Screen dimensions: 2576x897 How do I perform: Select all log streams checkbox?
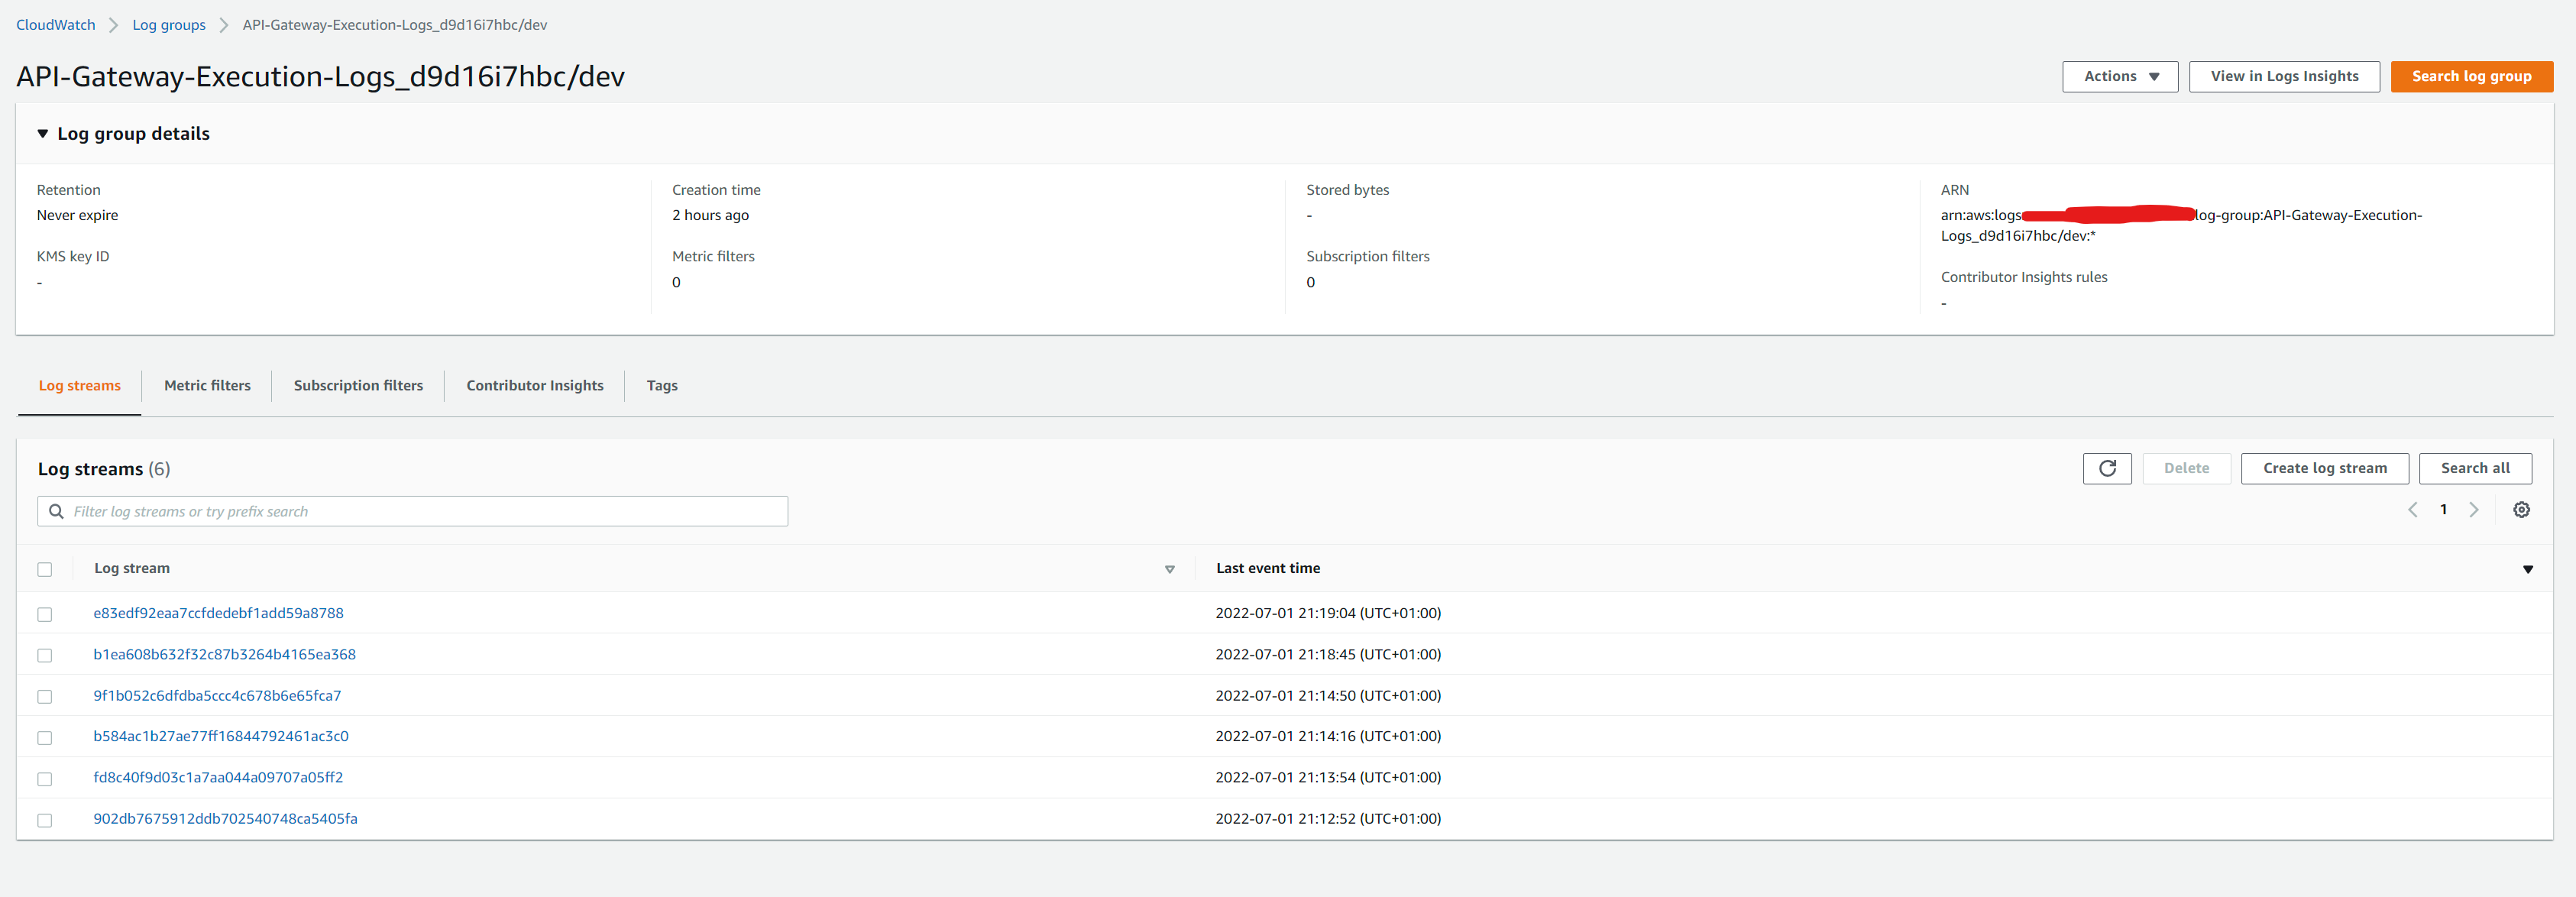45,569
